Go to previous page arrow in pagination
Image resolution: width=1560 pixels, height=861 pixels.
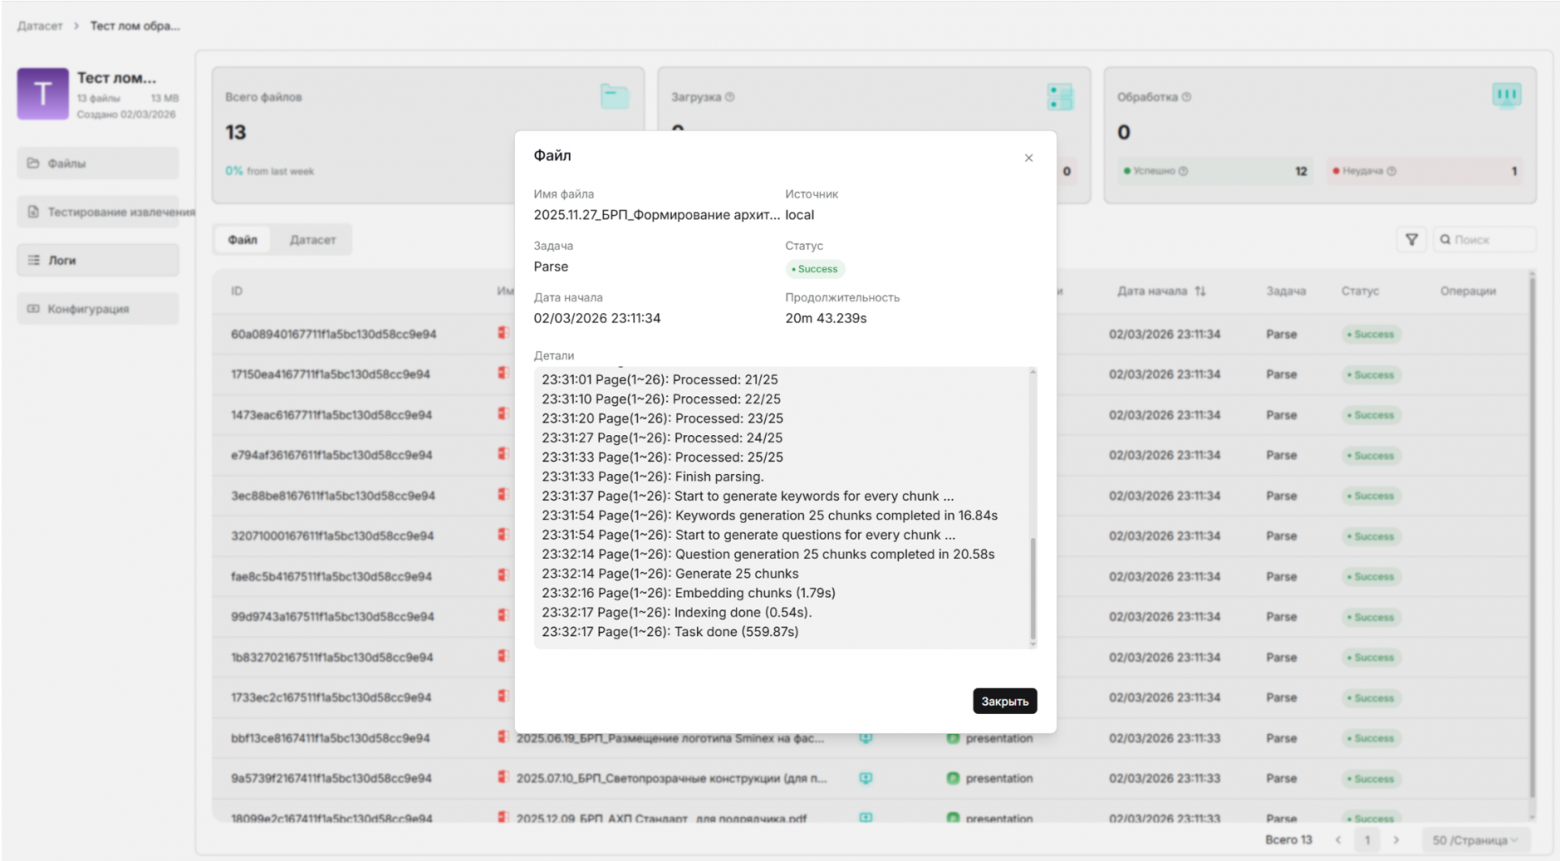1338,840
